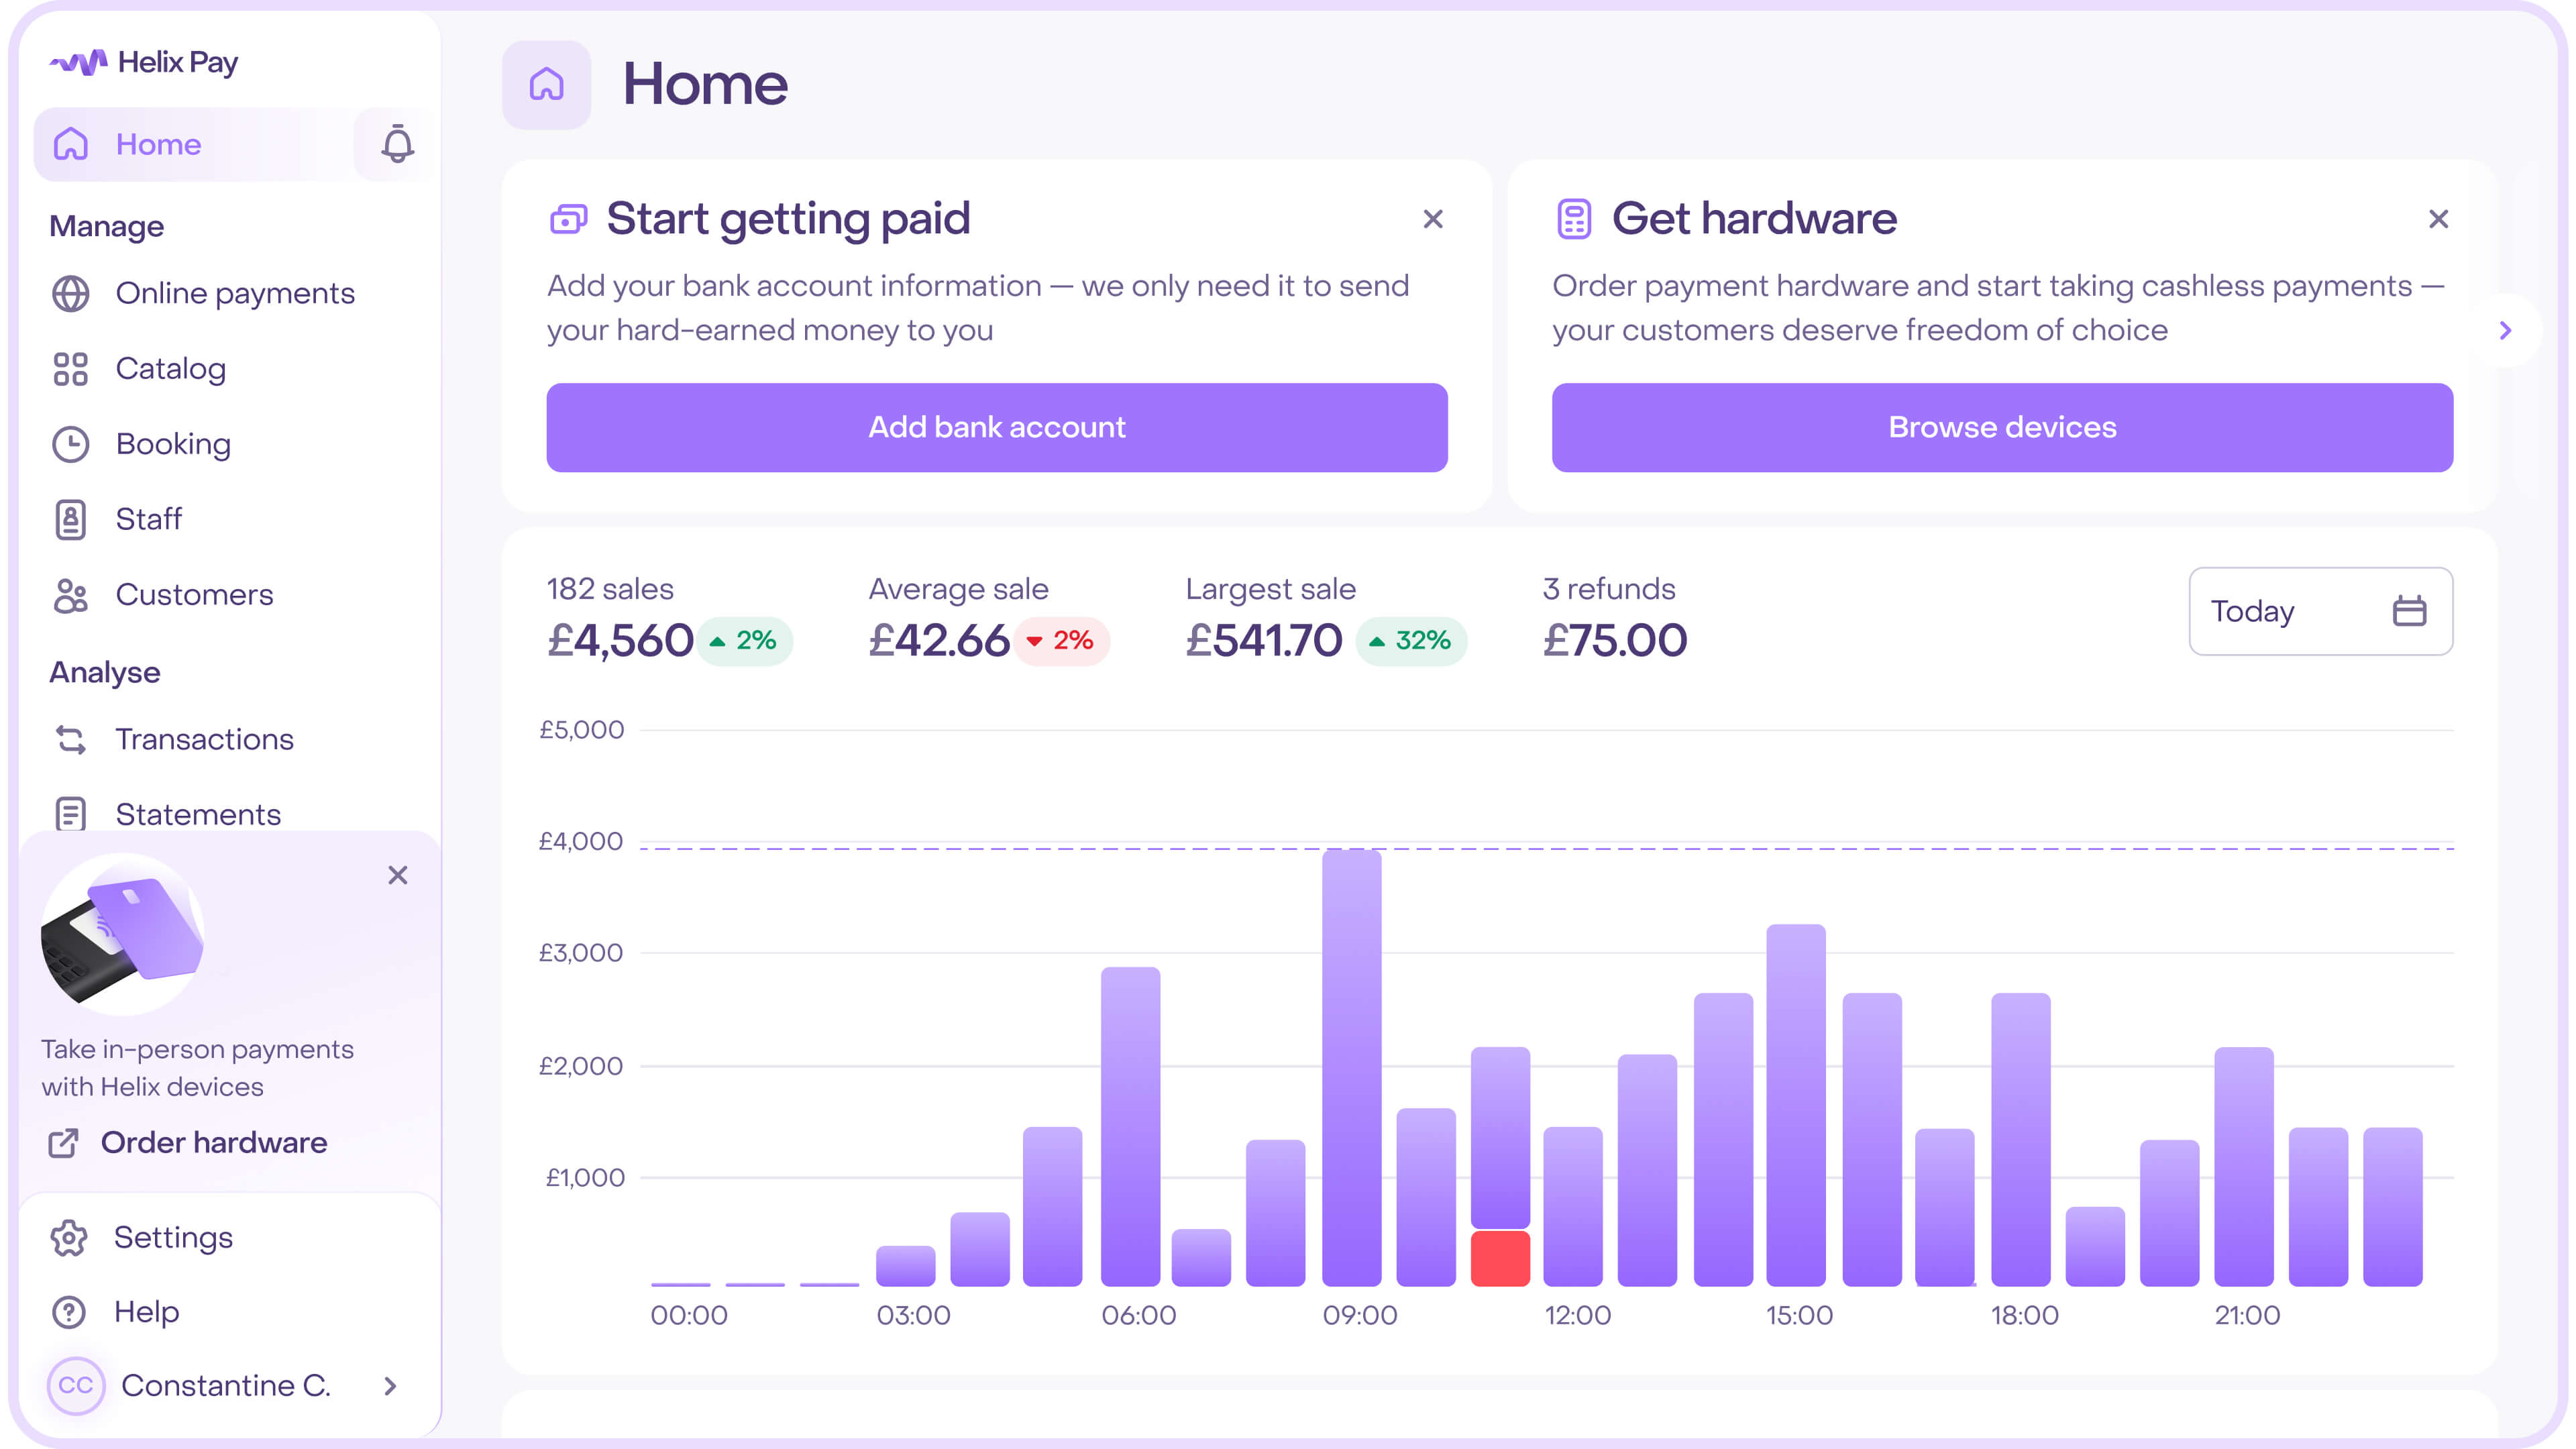Click the red refund bar segment
Viewport: 2576px width, 1449px height.
point(1499,1258)
